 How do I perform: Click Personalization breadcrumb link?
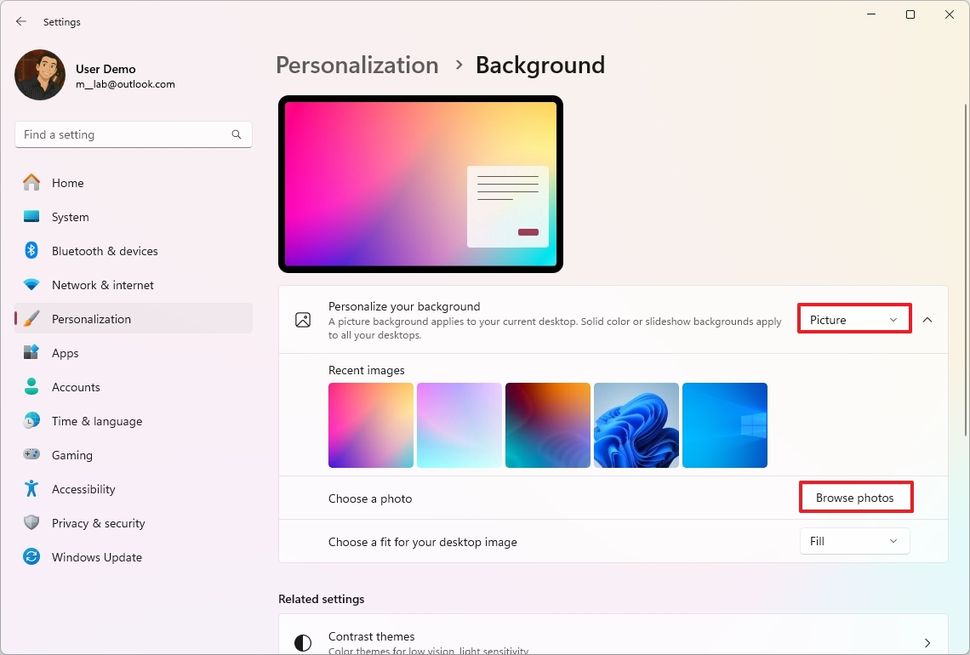[x=357, y=65]
